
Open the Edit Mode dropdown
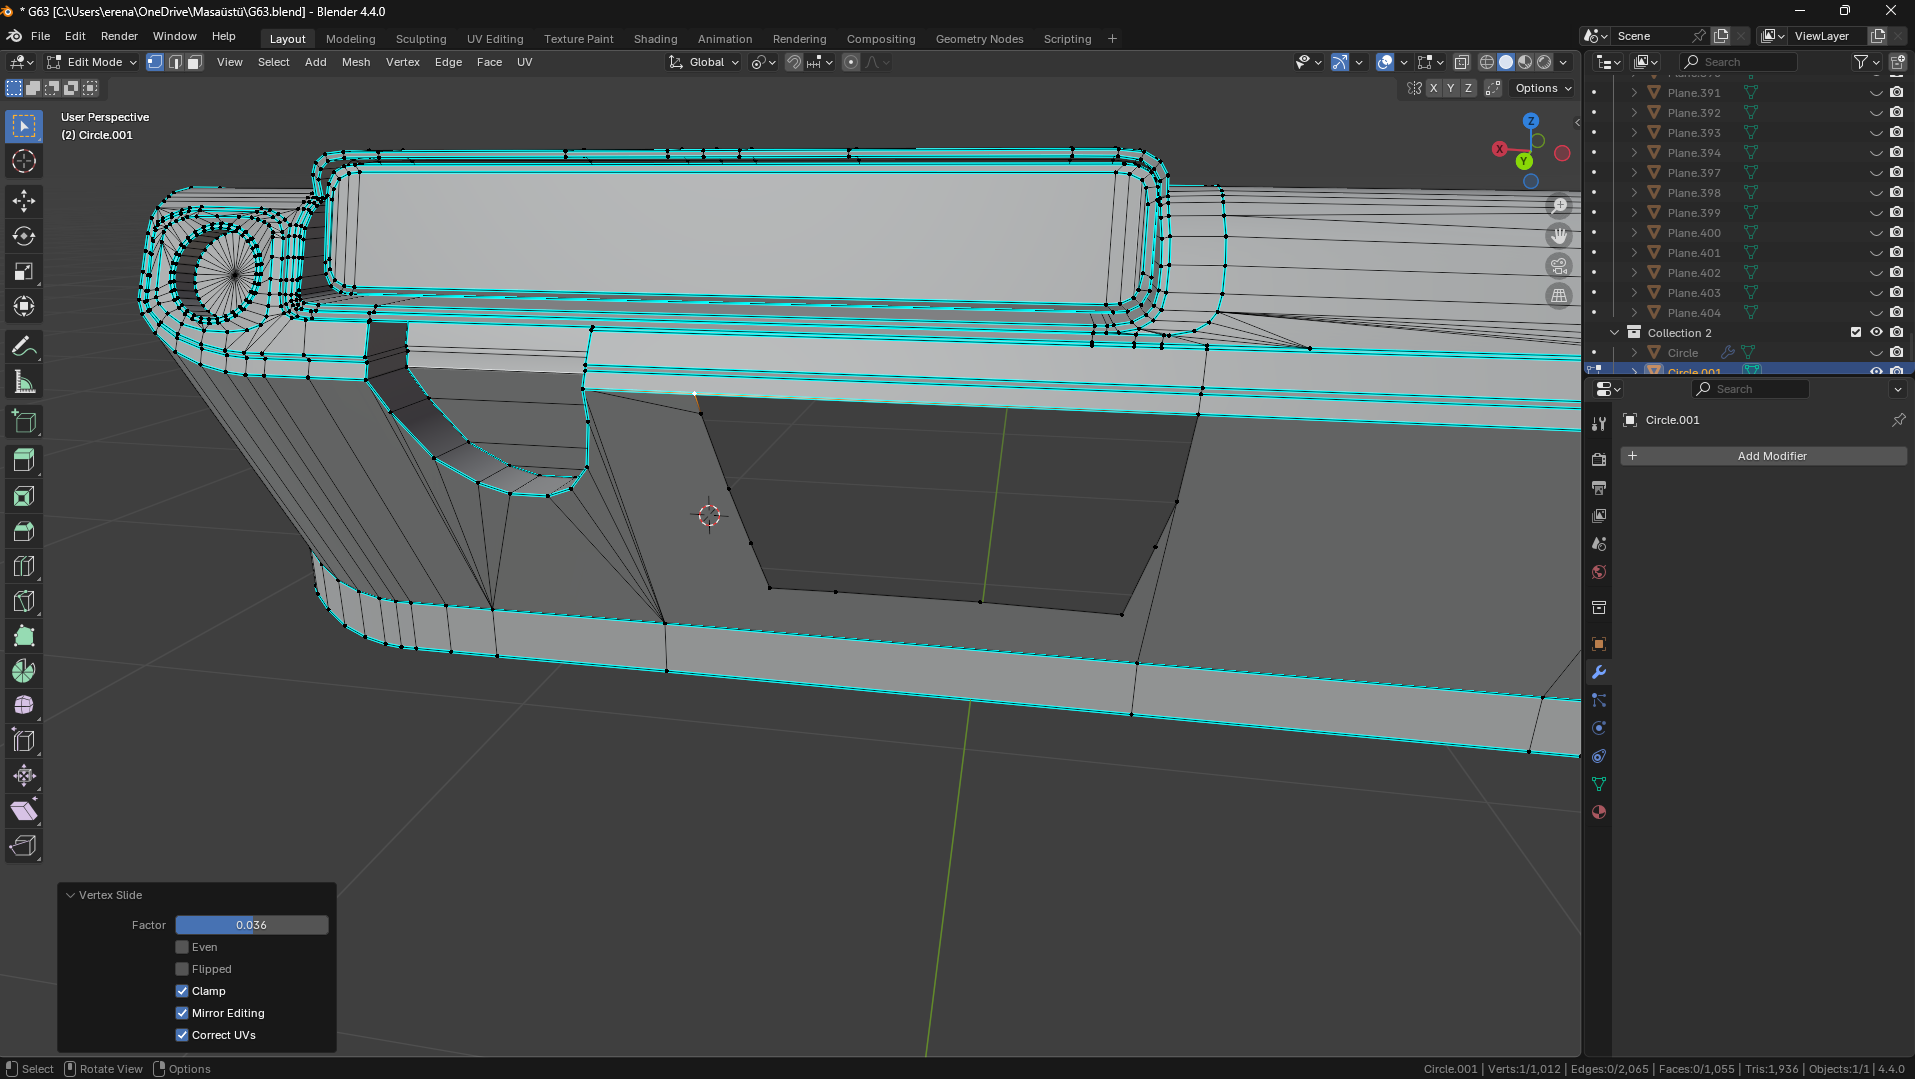click(93, 62)
